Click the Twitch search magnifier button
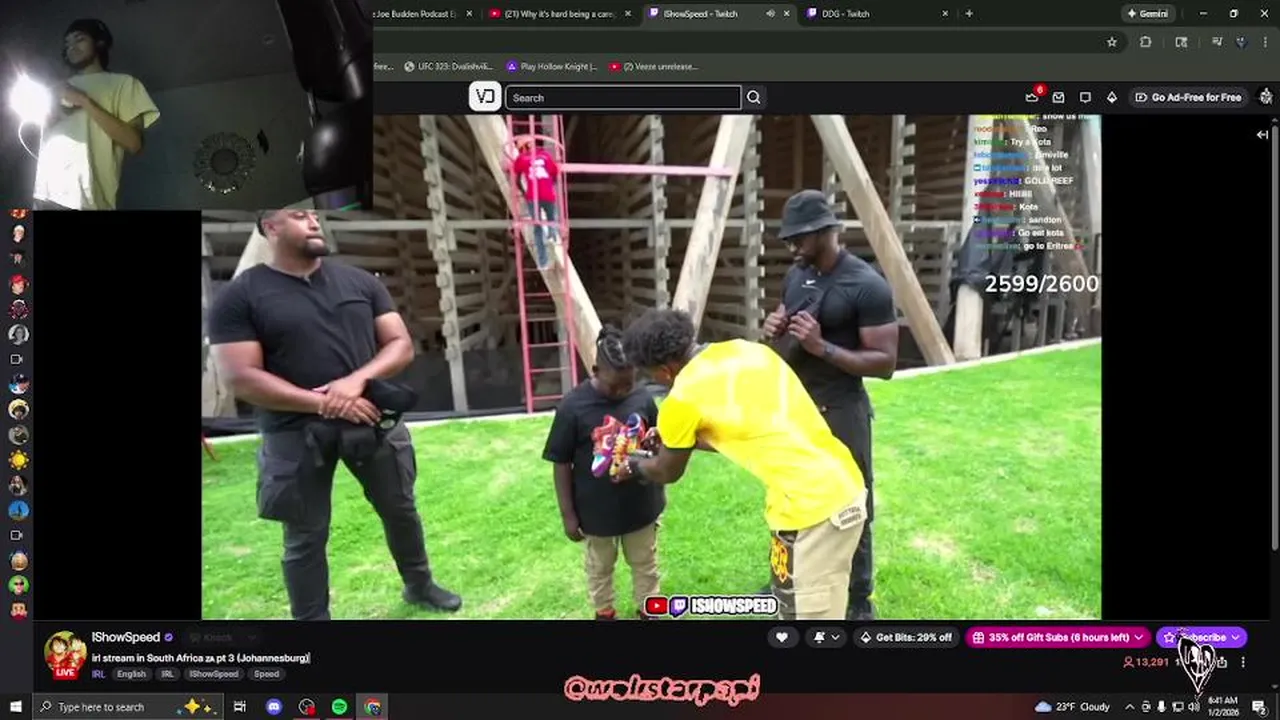Image resolution: width=1280 pixels, height=720 pixels. pos(754,97)
